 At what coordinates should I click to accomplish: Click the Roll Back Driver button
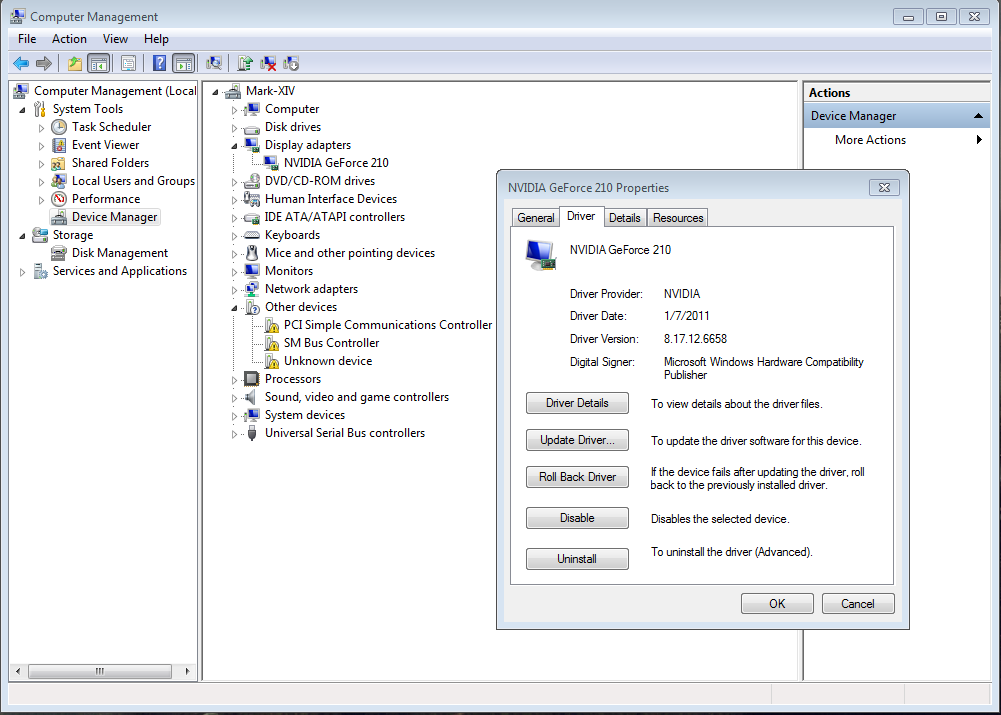(x=577, y=478)
